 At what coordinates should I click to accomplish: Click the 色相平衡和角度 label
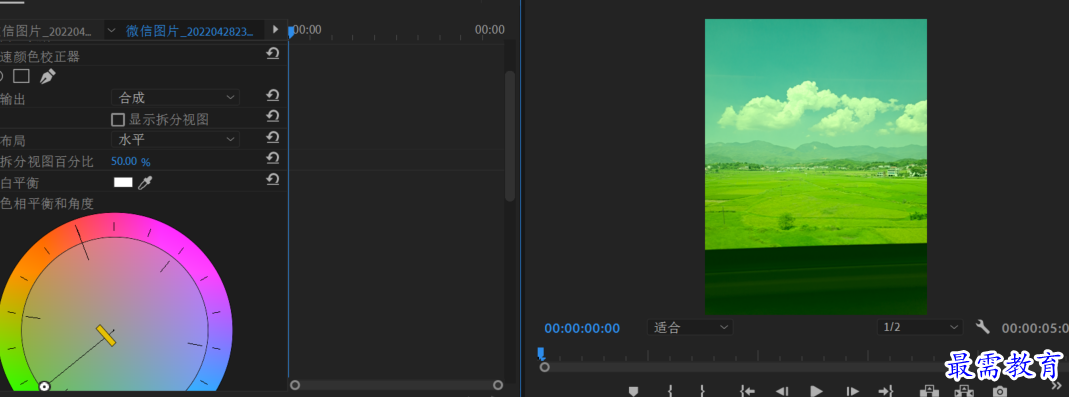tap(47, 203)
